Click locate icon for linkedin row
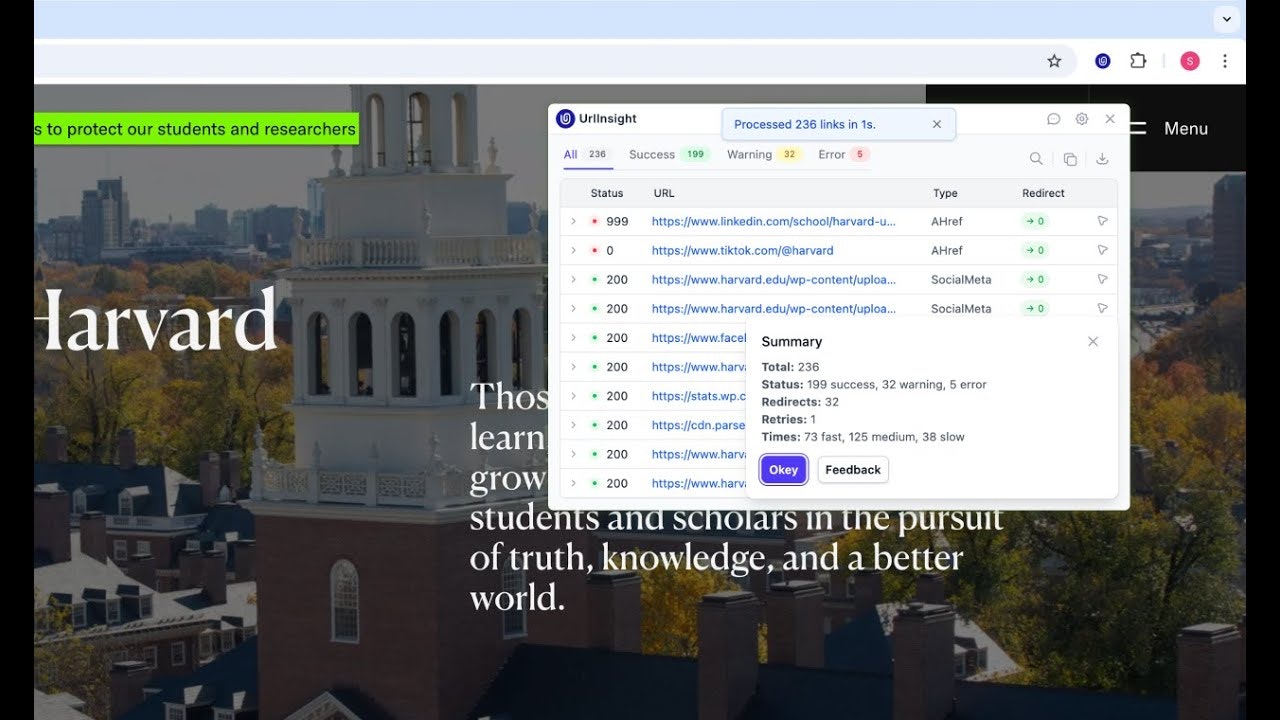This screenshot has width=1280, height=720. click(x=1102, y=221)
